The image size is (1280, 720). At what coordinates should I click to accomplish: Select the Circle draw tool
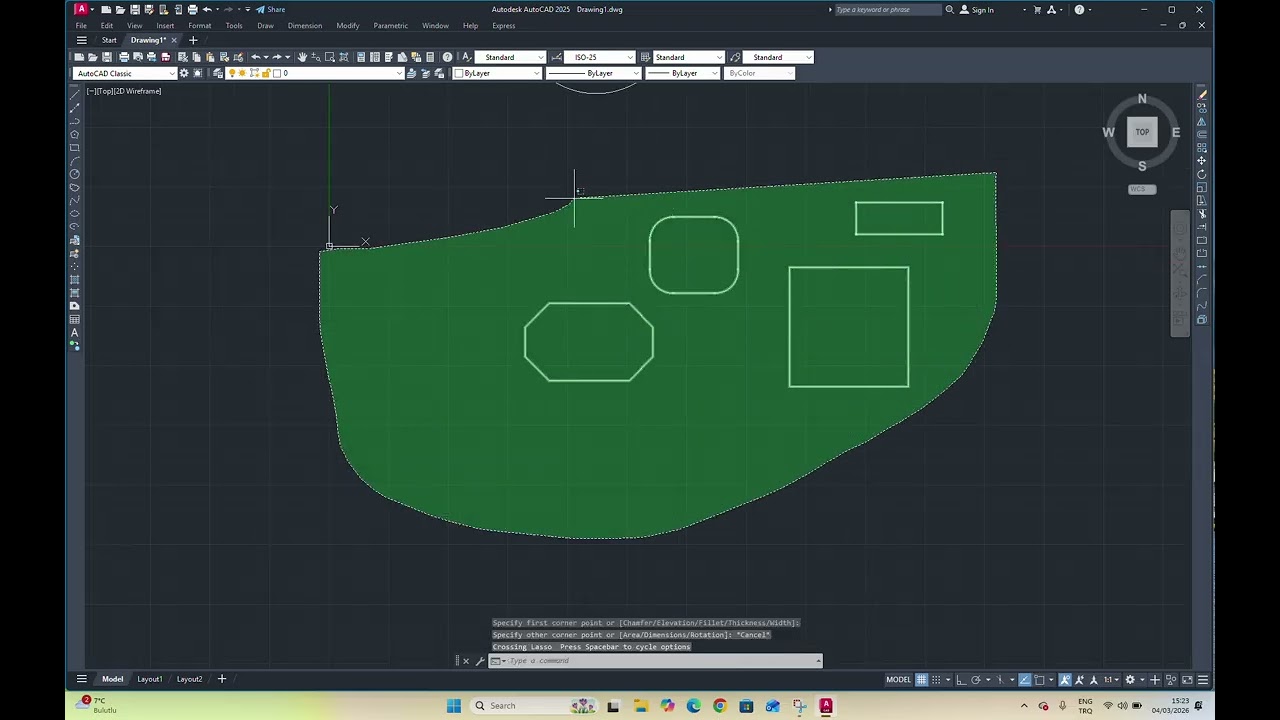[74, 174]
